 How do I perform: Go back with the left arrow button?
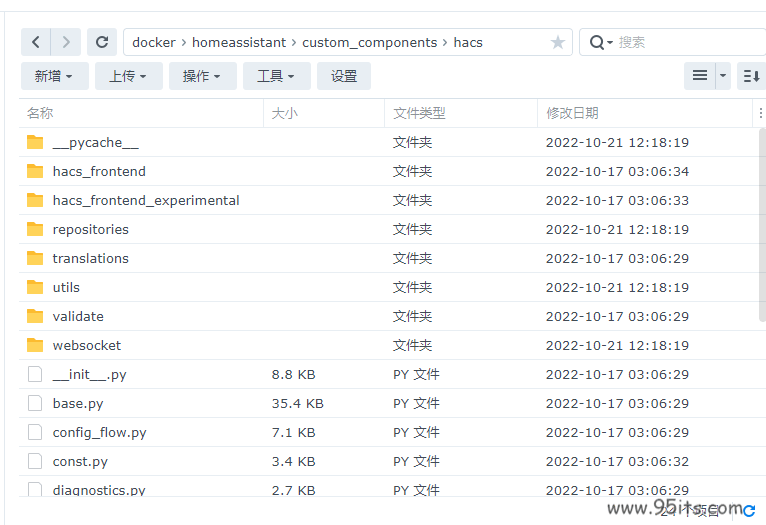click(36, 42)
